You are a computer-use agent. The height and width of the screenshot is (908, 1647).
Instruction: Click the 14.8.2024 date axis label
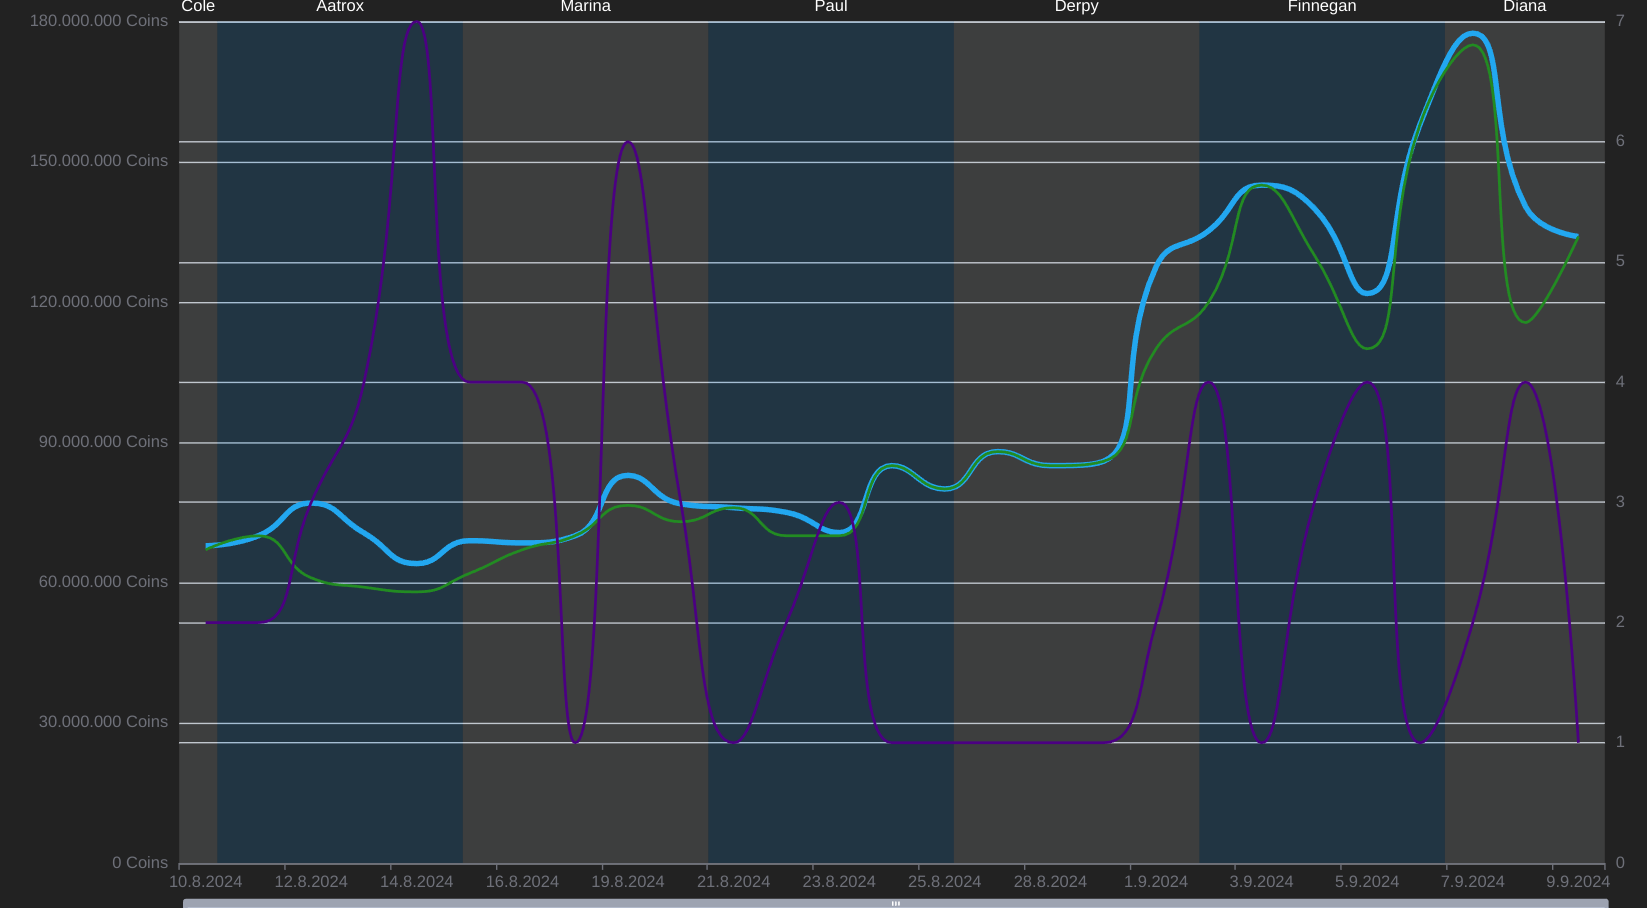click(416, 881)
